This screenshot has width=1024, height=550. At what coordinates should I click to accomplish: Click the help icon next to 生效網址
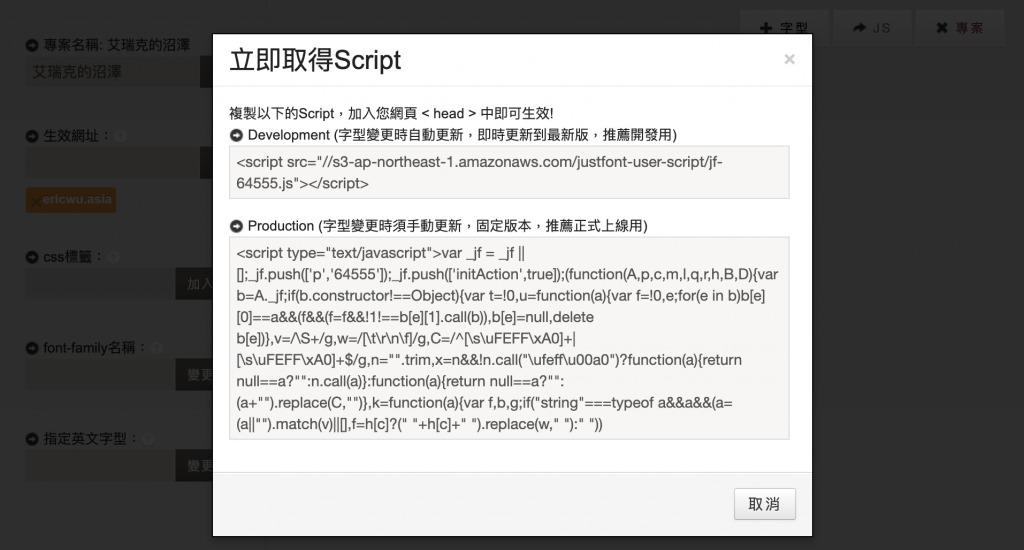tap(120, 137)
